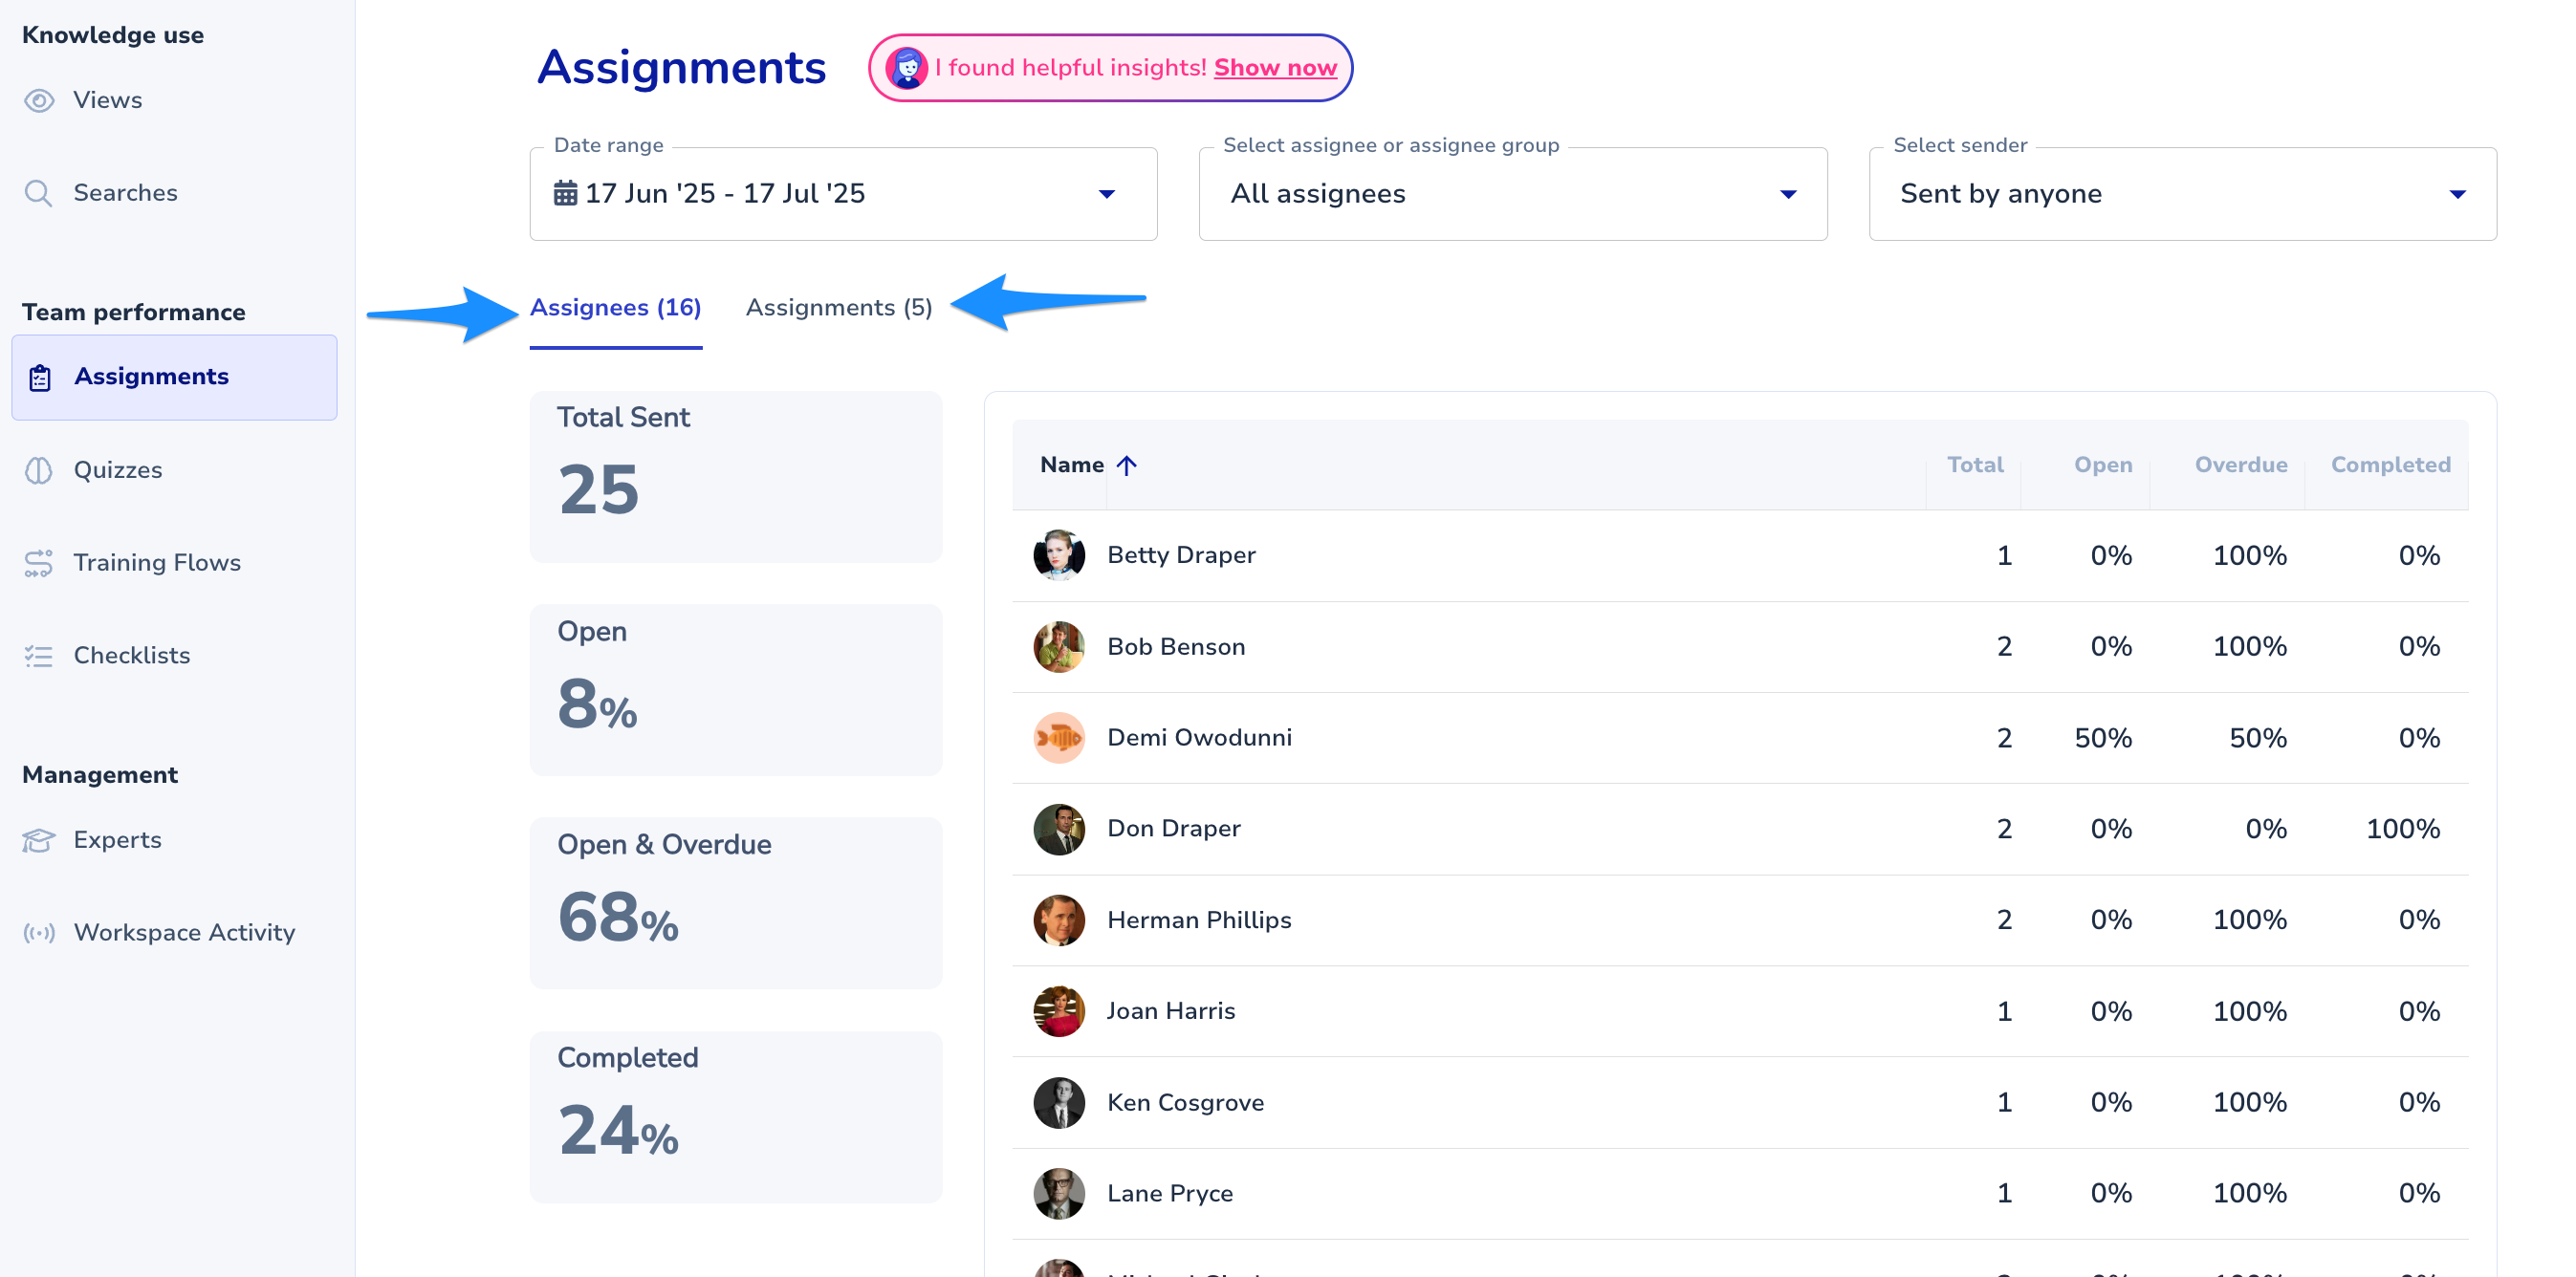The height and width of the screenshot is (1277, 2576).
Task: Click the Quizzes brain icon
Action: tap(38, 470)
